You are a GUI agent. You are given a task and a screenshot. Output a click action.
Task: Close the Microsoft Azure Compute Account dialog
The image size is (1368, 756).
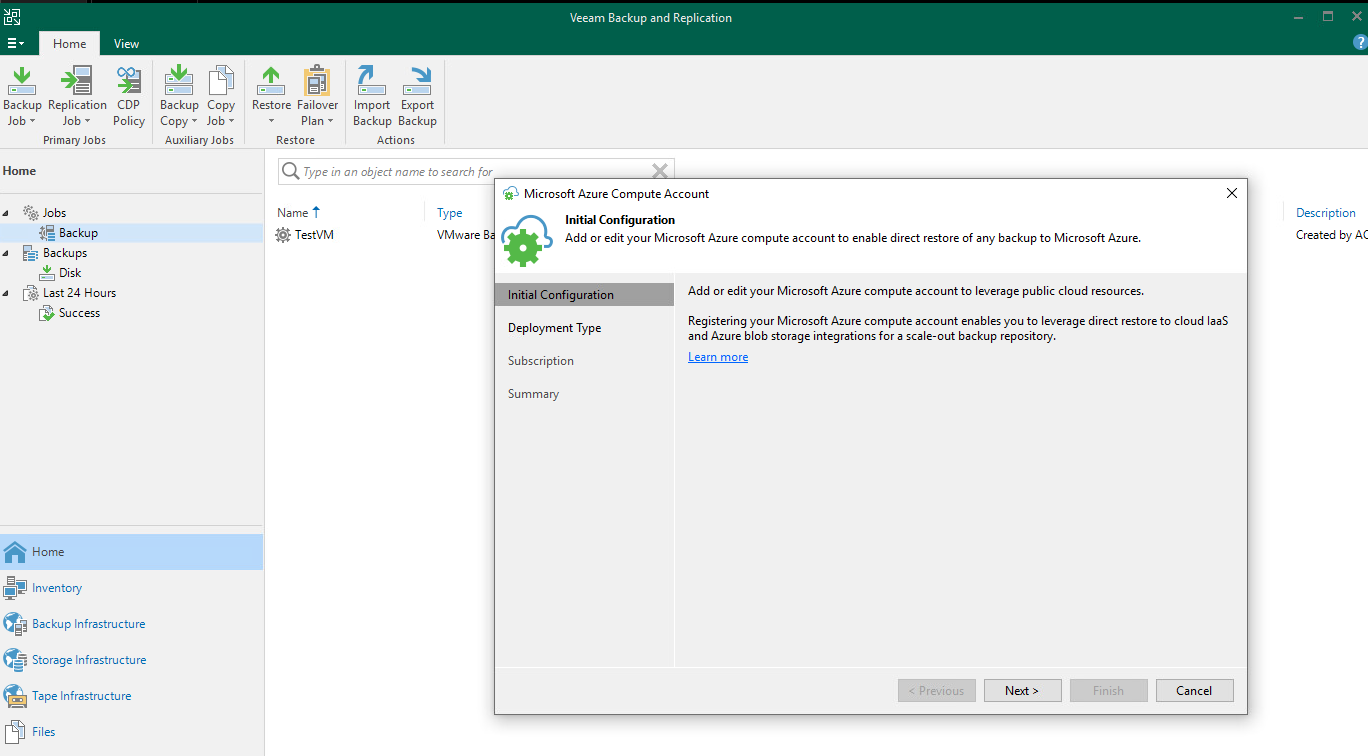pyautogui.click(x=1231, y=193)
